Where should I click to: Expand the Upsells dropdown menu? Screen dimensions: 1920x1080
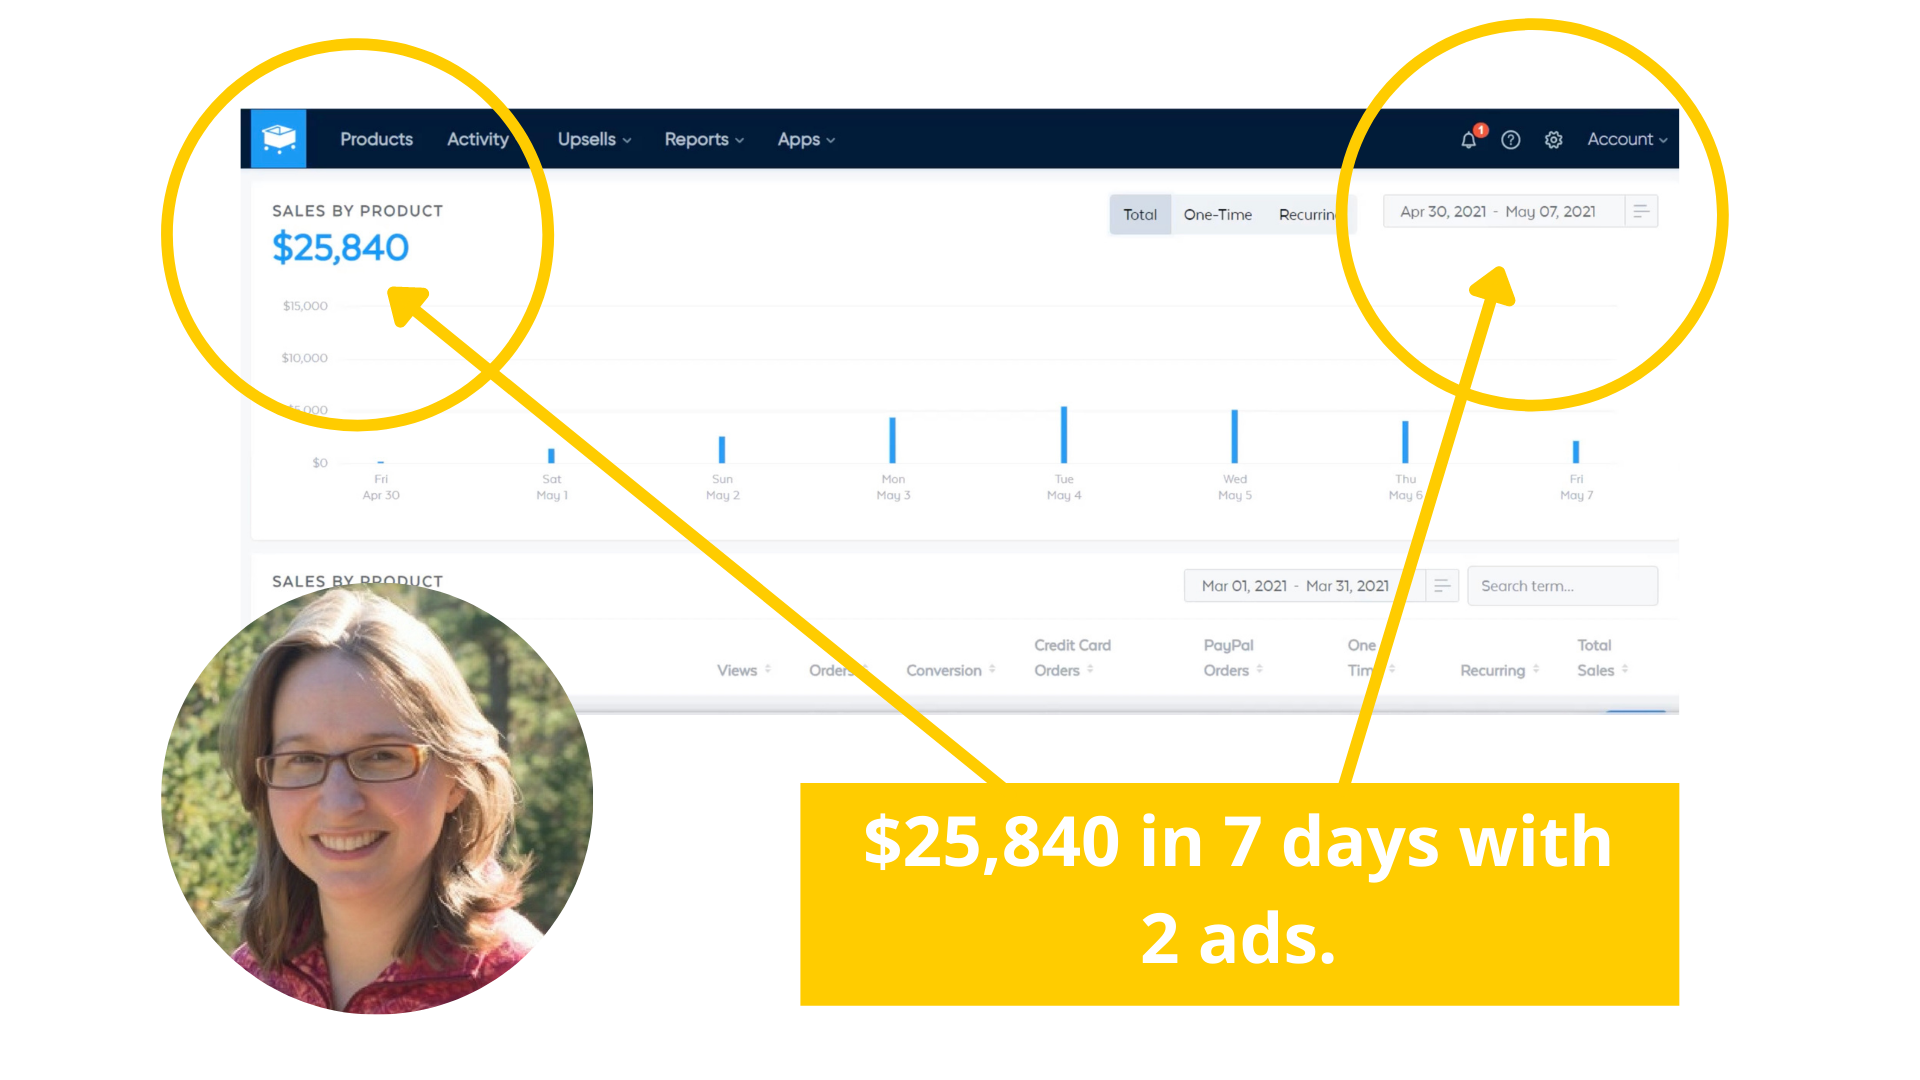594,139
